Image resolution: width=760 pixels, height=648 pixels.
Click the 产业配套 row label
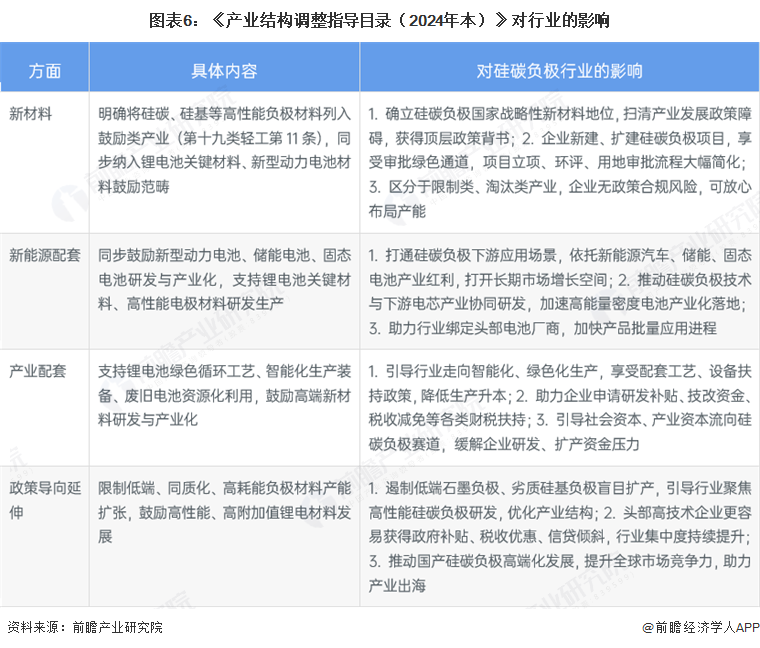(37, 371)
